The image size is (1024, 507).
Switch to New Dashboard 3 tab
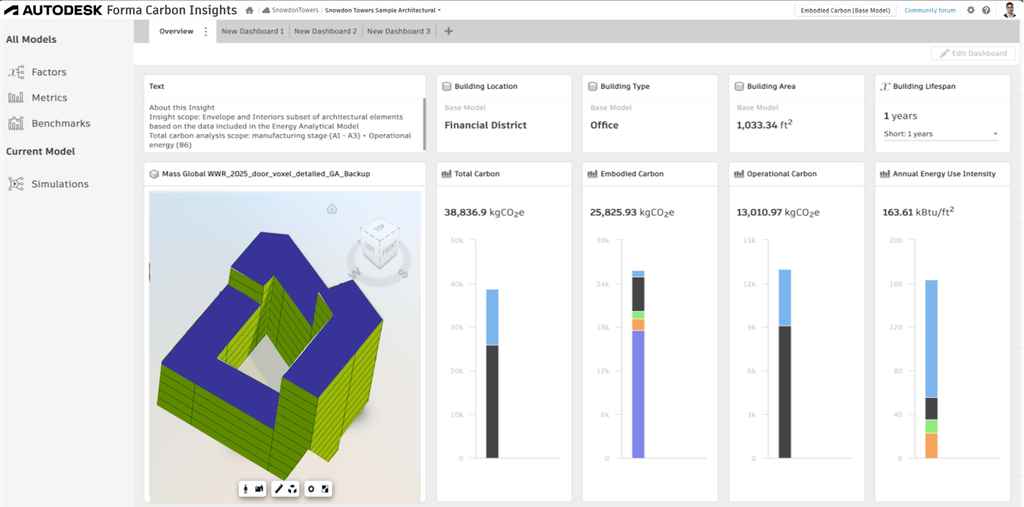coord(398,31)
